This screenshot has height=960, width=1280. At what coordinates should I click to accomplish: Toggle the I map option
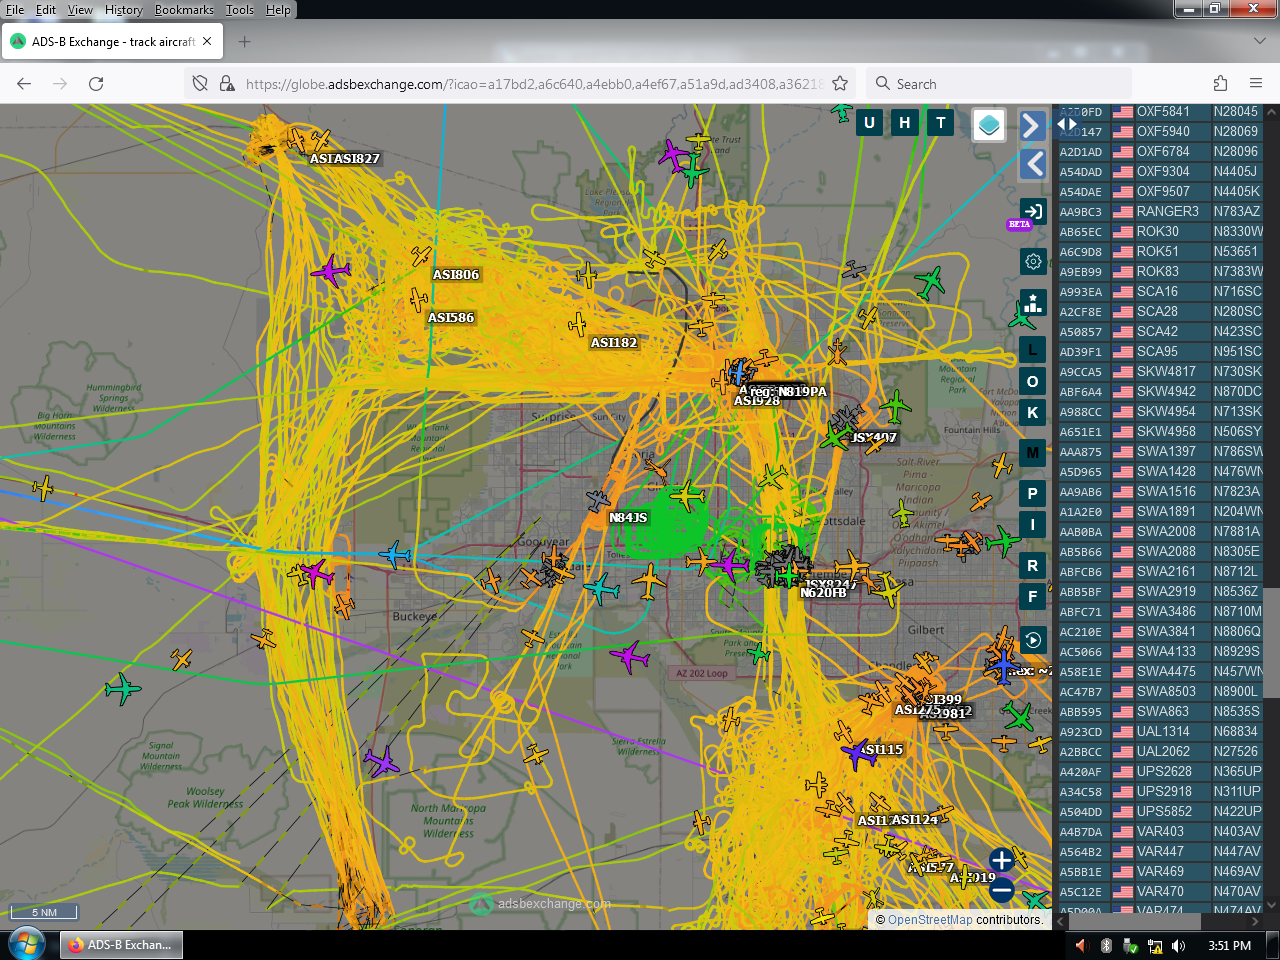pos(1033,525)
